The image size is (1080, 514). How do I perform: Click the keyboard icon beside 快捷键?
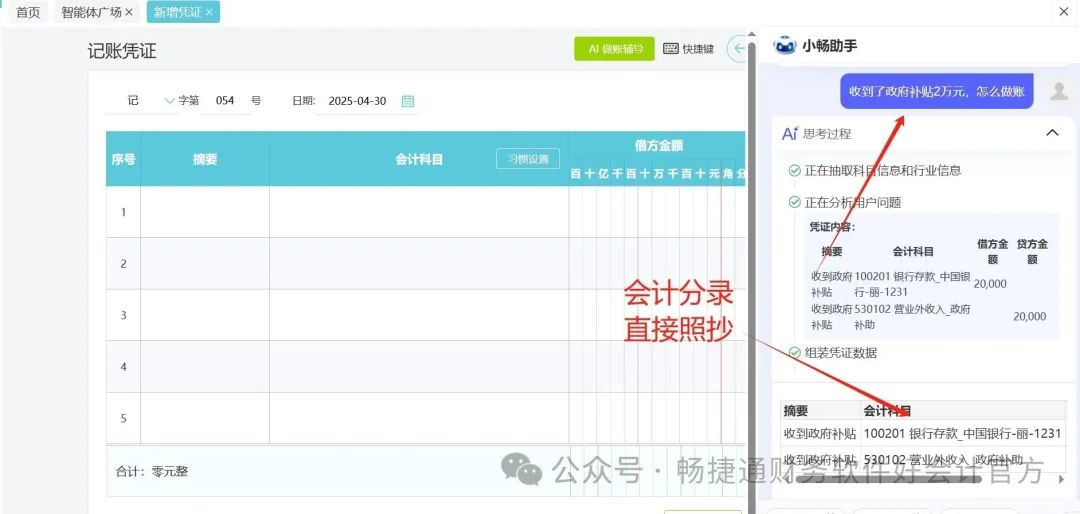671,48
